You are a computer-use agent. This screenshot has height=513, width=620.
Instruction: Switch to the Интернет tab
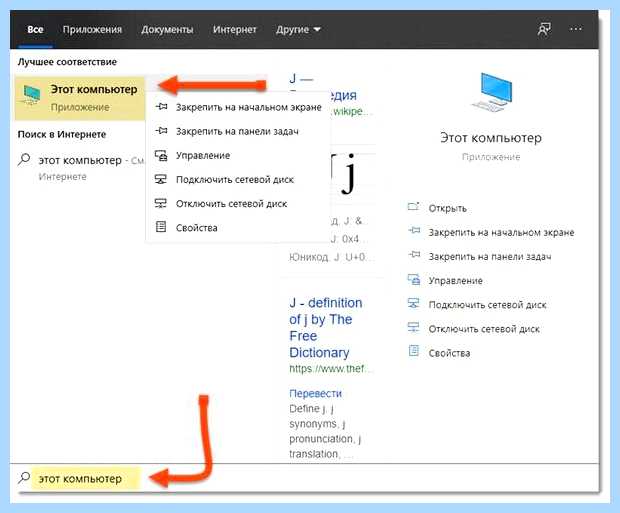point(235,30)
